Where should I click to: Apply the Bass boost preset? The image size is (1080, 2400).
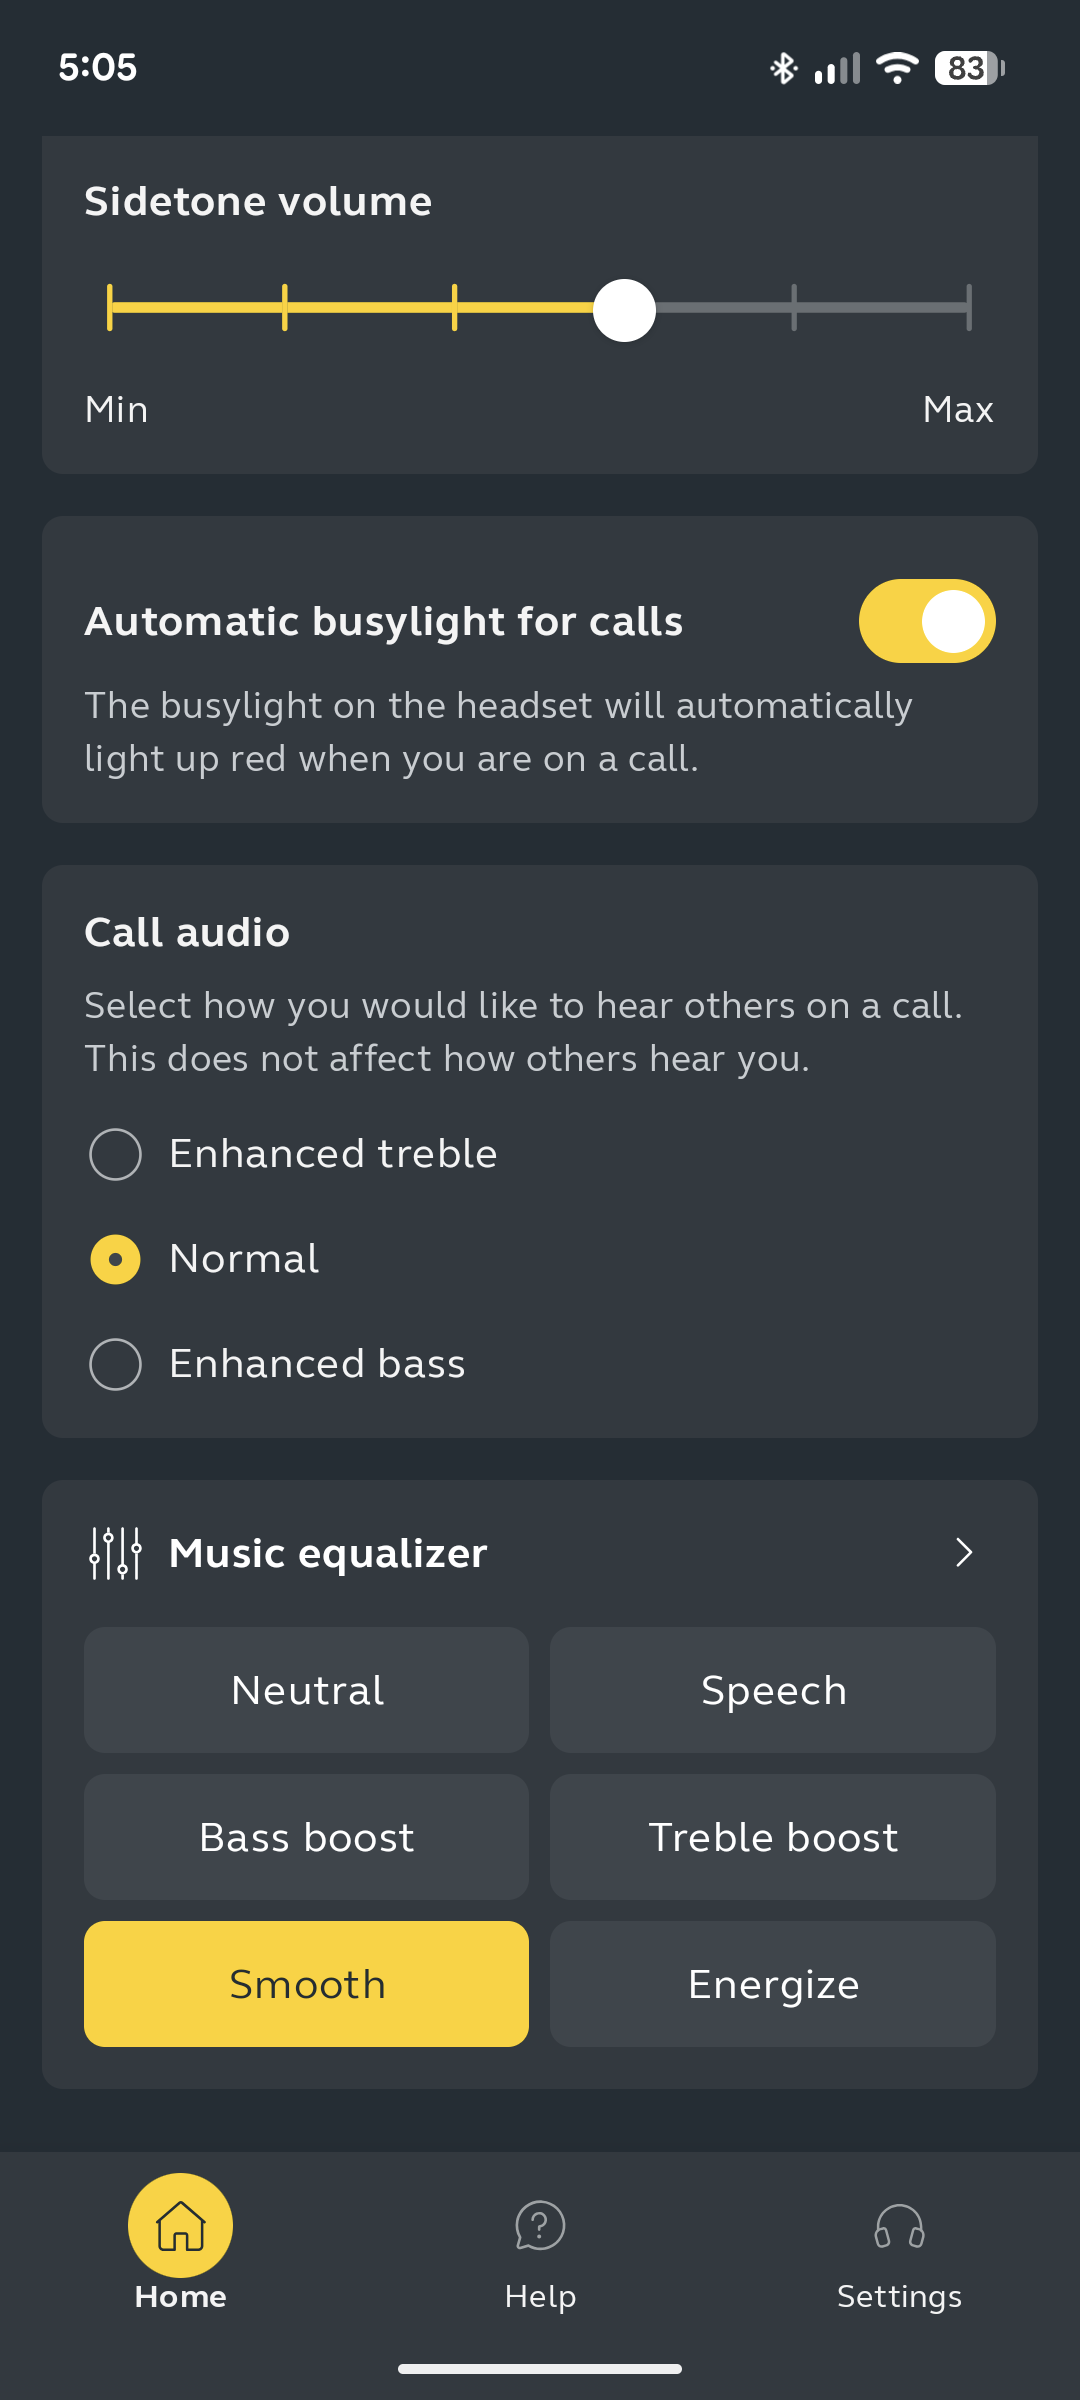pos(306,1837)
